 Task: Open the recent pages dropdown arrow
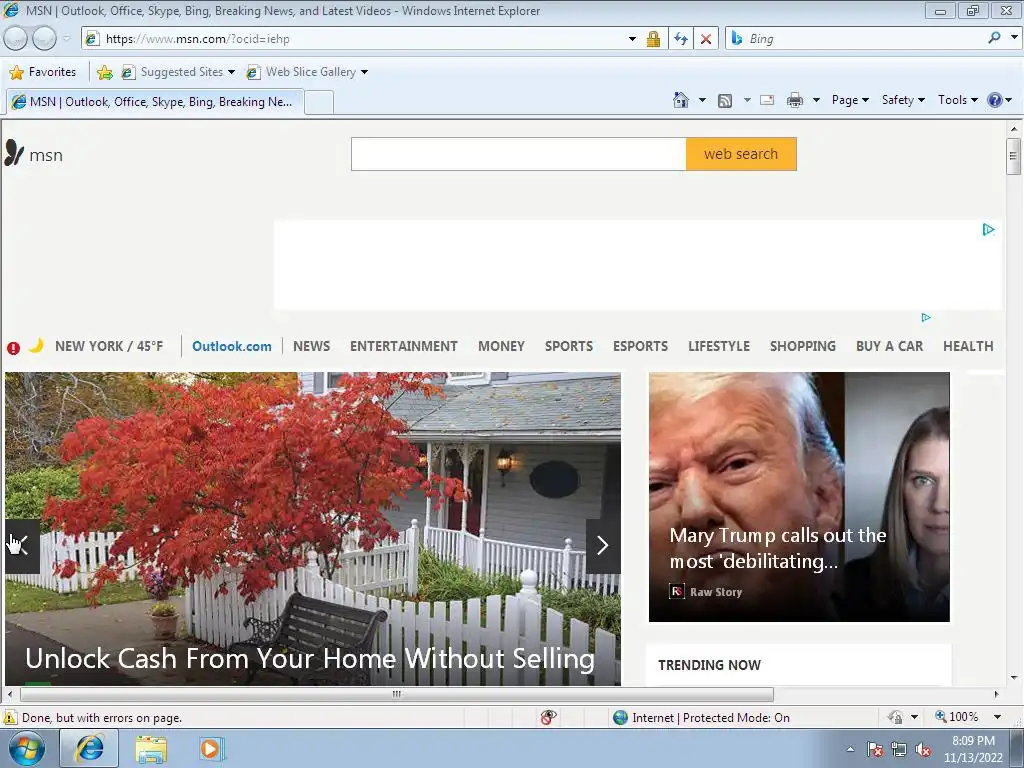(x=67, y=39)
